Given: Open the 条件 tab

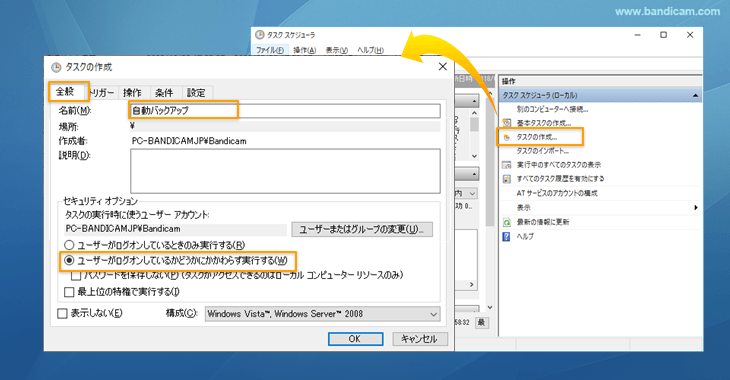Looking at the screenshot, I should [x=164, y=93].
